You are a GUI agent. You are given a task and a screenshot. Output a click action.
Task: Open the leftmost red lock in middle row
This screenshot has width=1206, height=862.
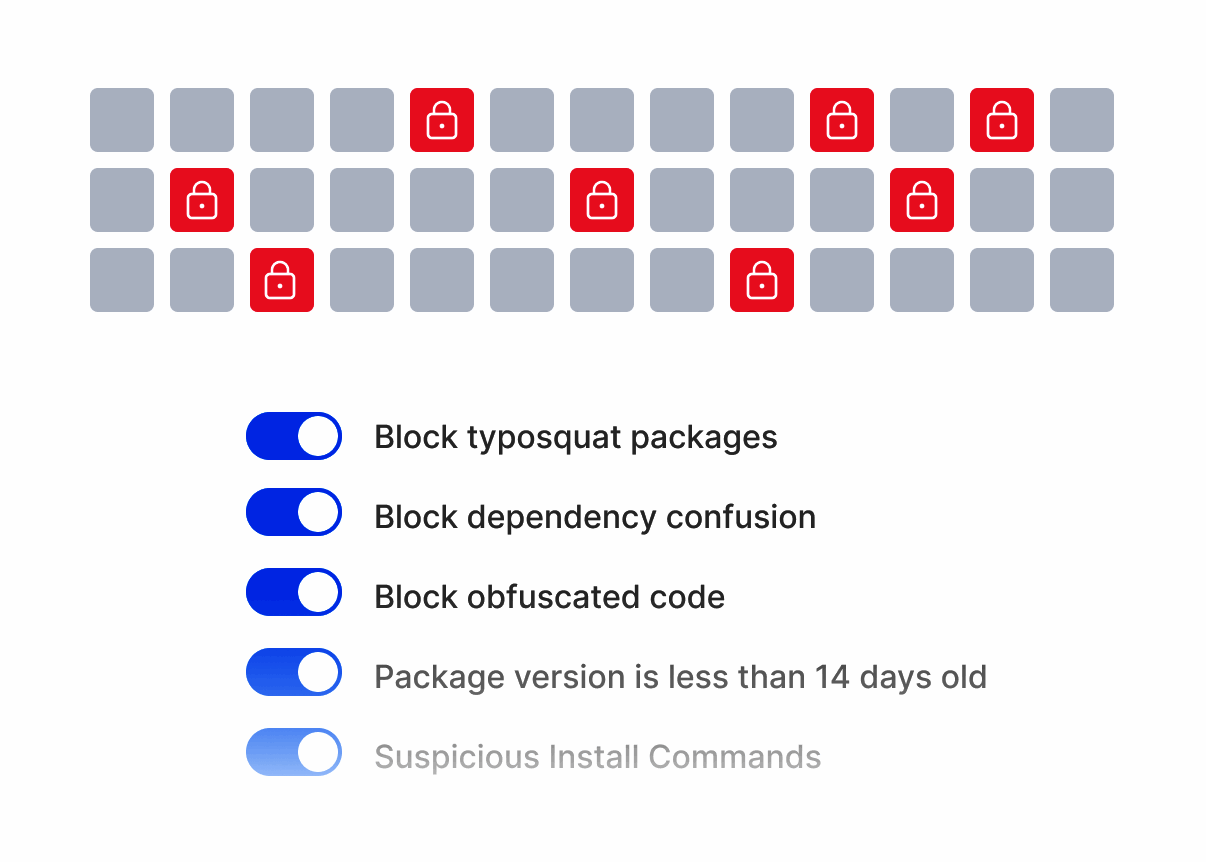pos(202,200)
